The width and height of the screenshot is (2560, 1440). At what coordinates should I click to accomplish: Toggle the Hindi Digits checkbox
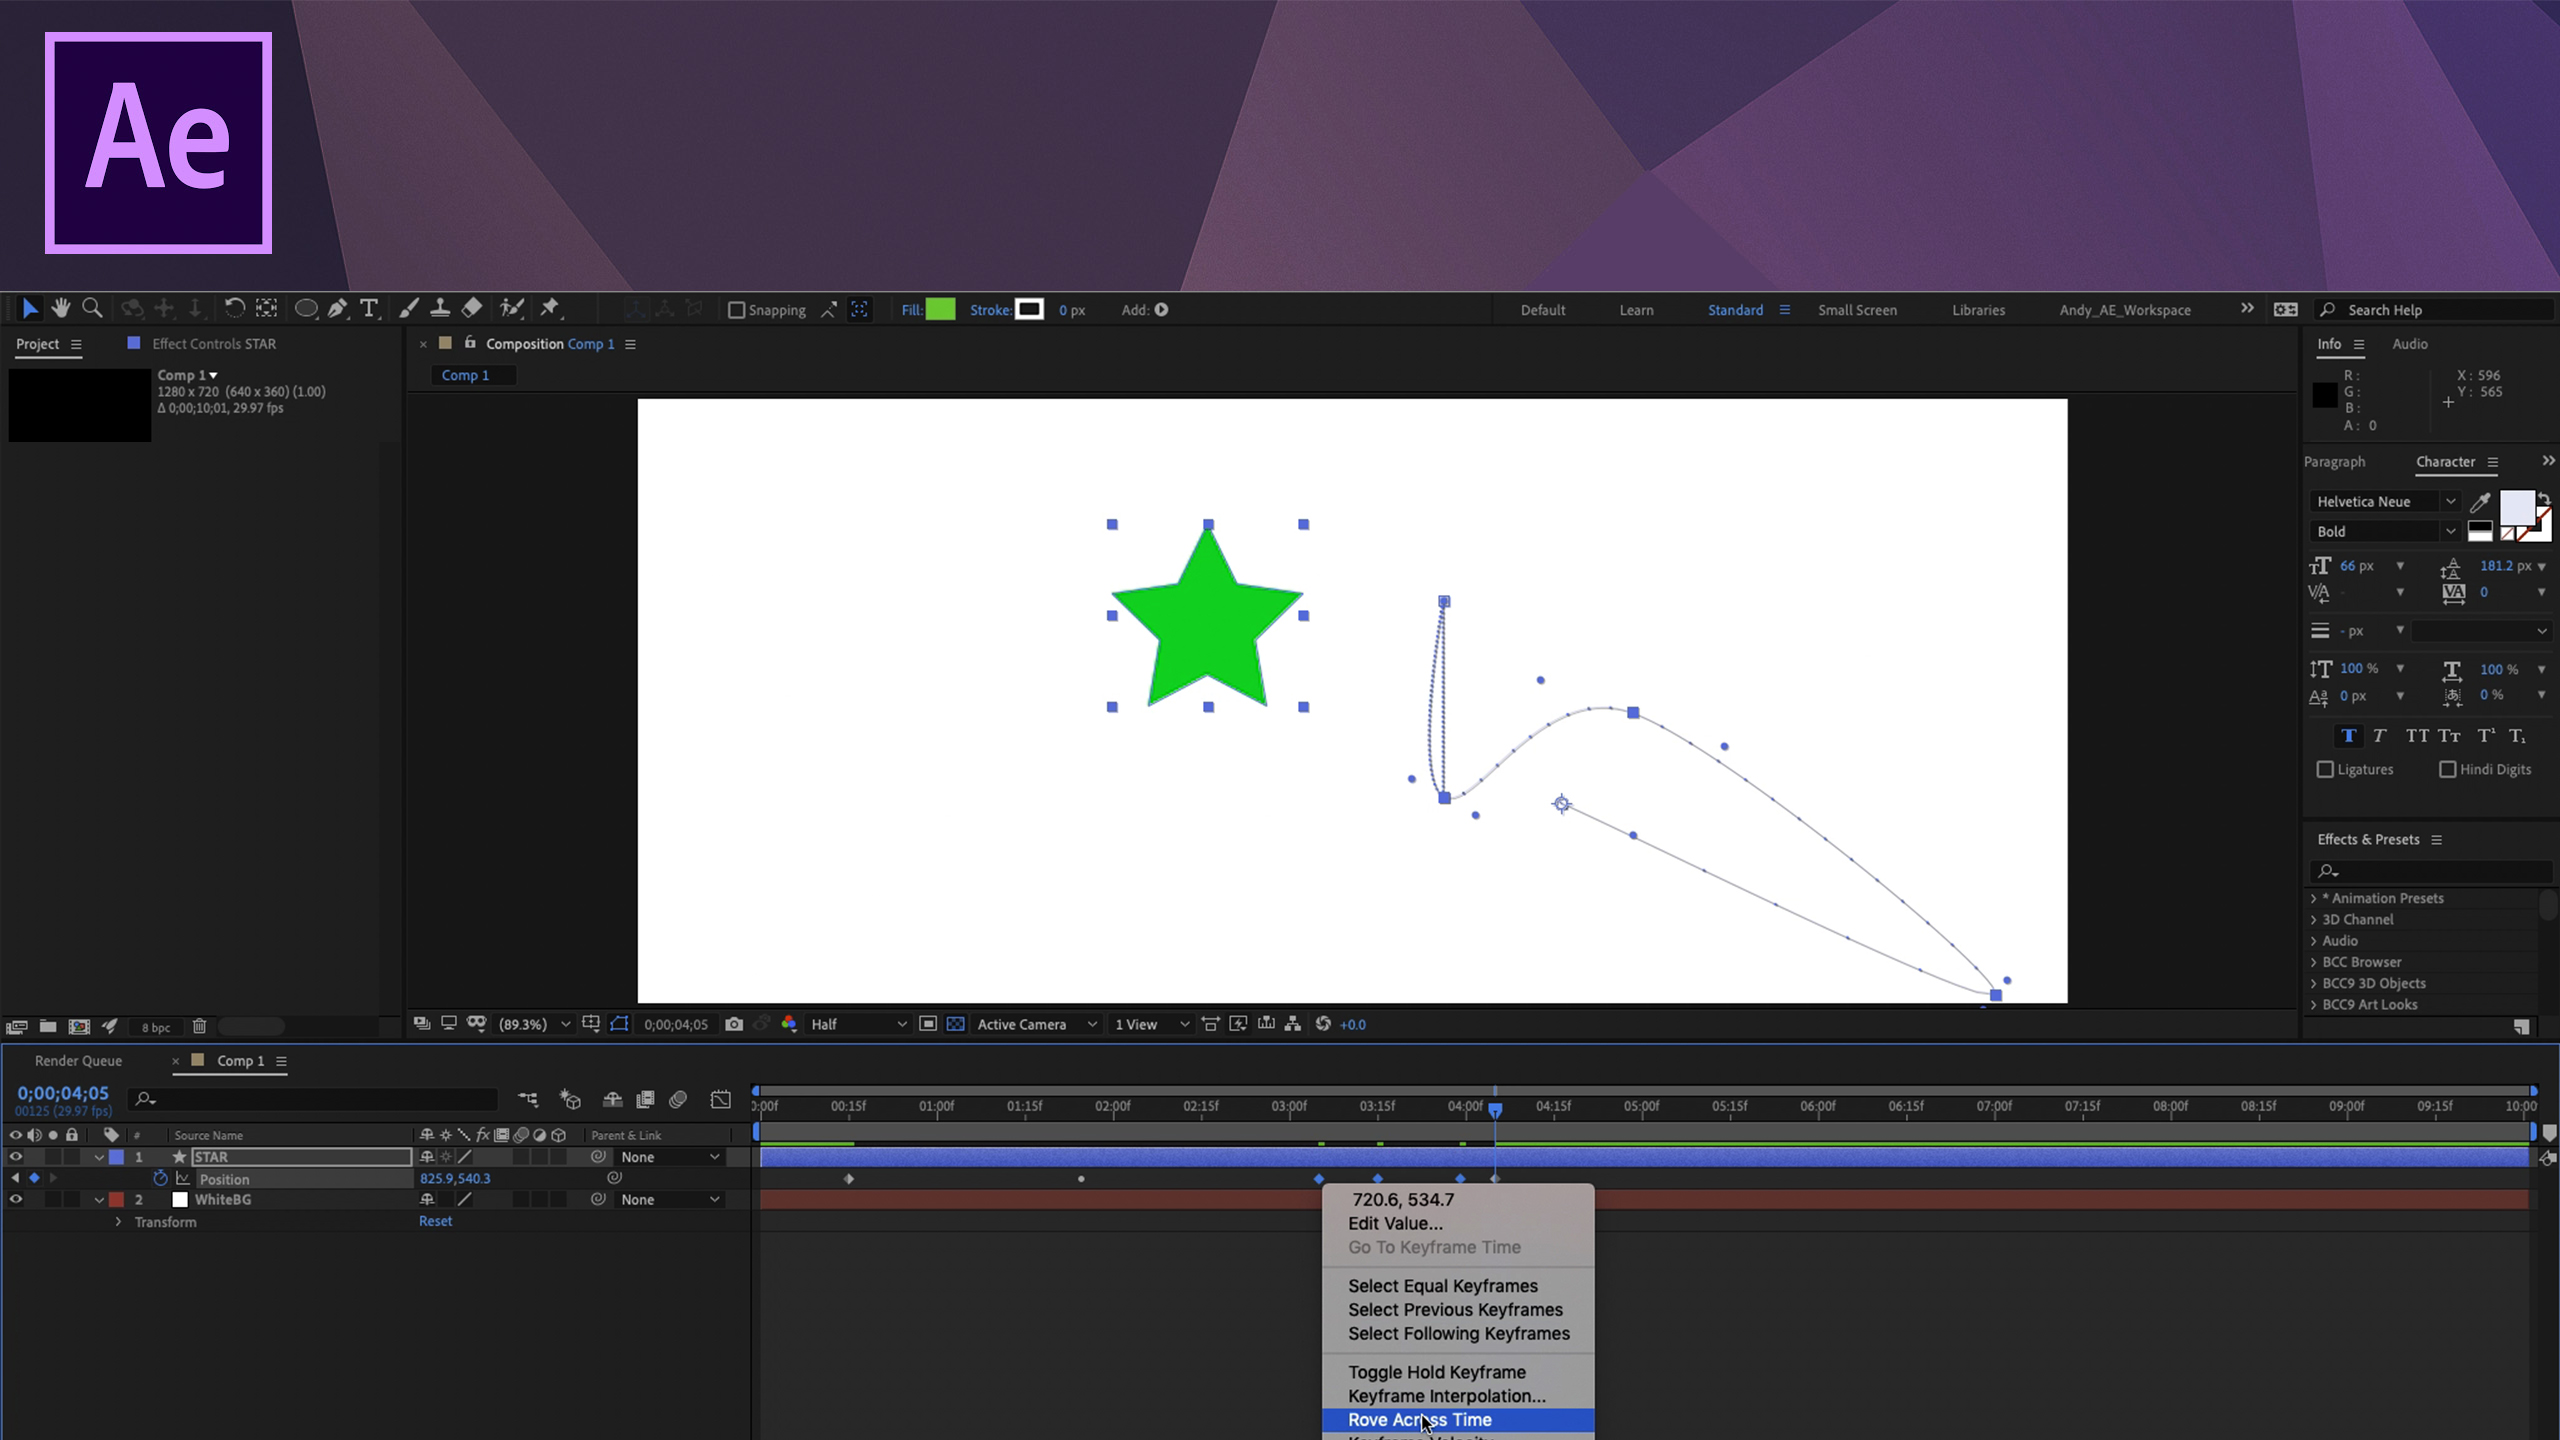click(2447, 769)
